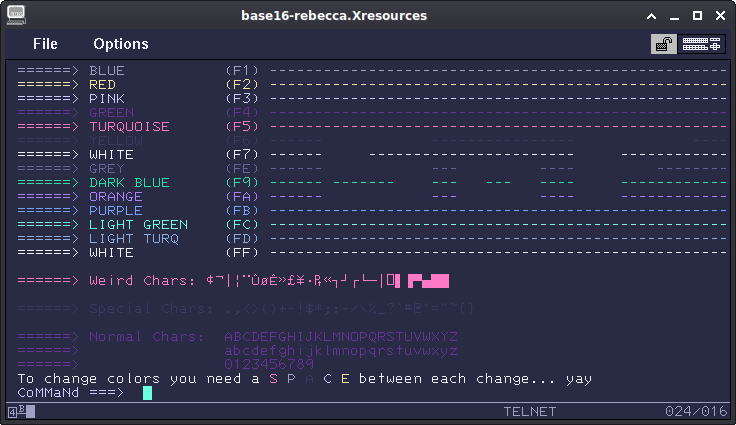The image size is (736, 425).
Task: Click the terminal icon in title bar
Action: [16, 15]
